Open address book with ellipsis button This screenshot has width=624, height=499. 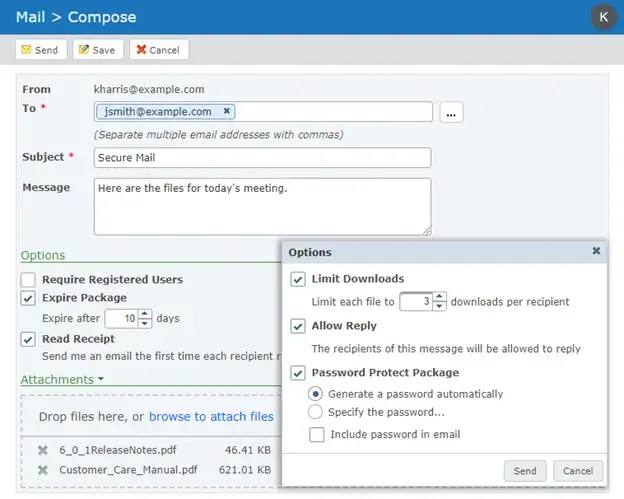[450, 113]
